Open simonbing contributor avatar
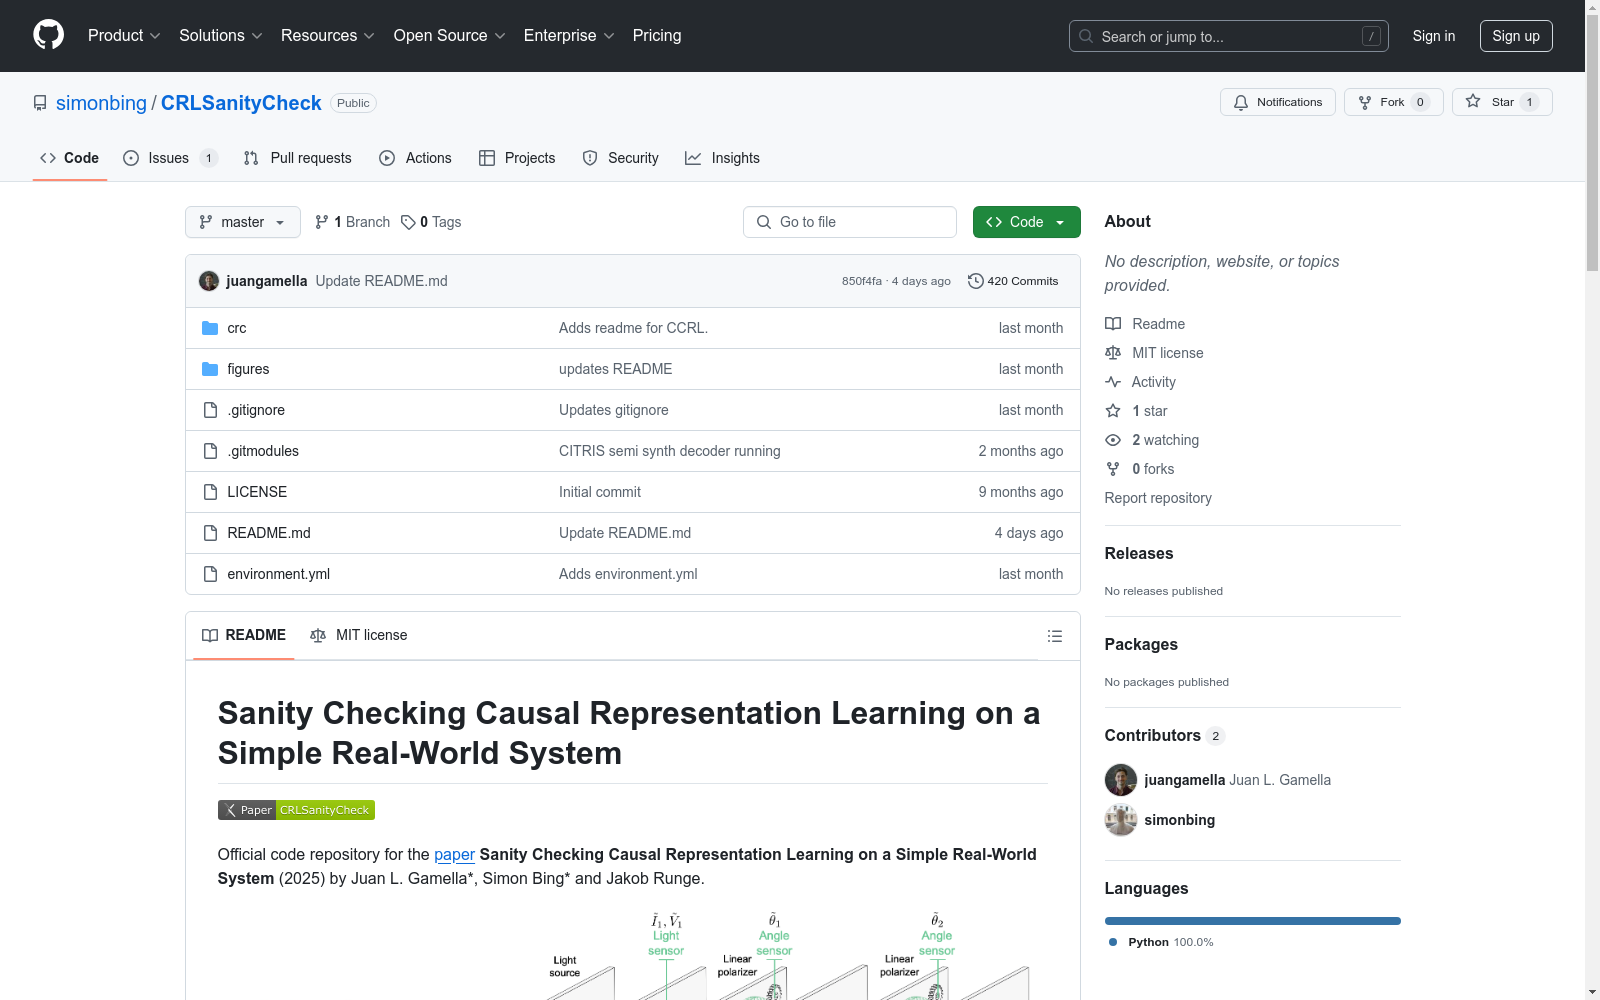This screenshot has height=1000, width=1600. pyautogui.click(x=1120, y=820)
